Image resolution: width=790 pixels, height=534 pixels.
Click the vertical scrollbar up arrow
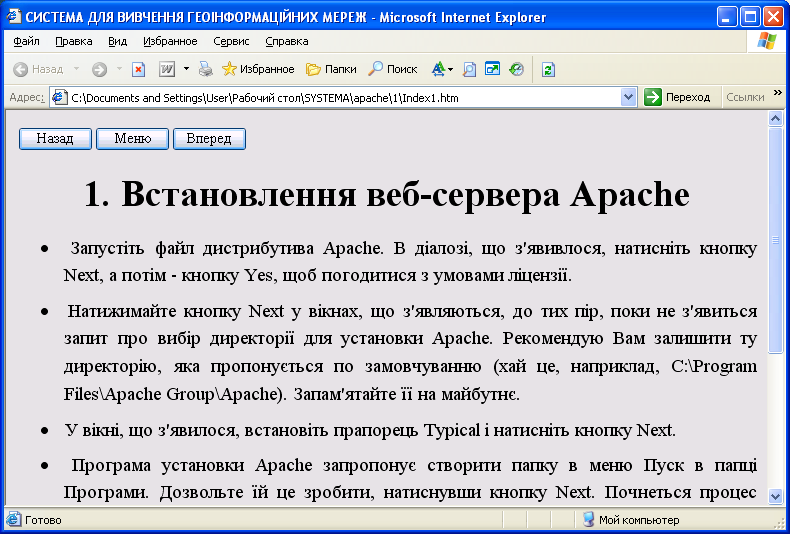pyautogui.click(x=775, y=118)
